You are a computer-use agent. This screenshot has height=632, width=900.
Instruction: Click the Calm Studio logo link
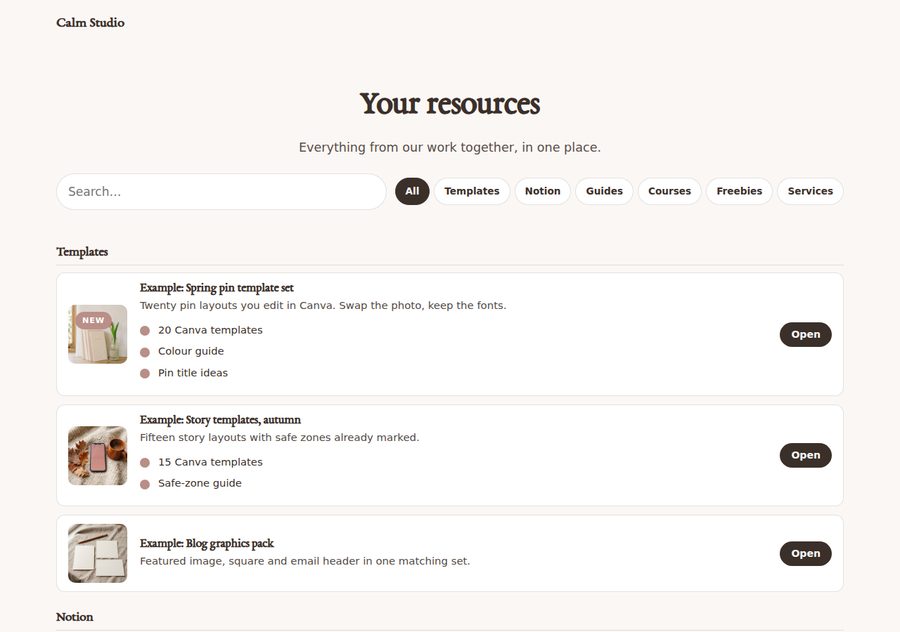[90, 22]
